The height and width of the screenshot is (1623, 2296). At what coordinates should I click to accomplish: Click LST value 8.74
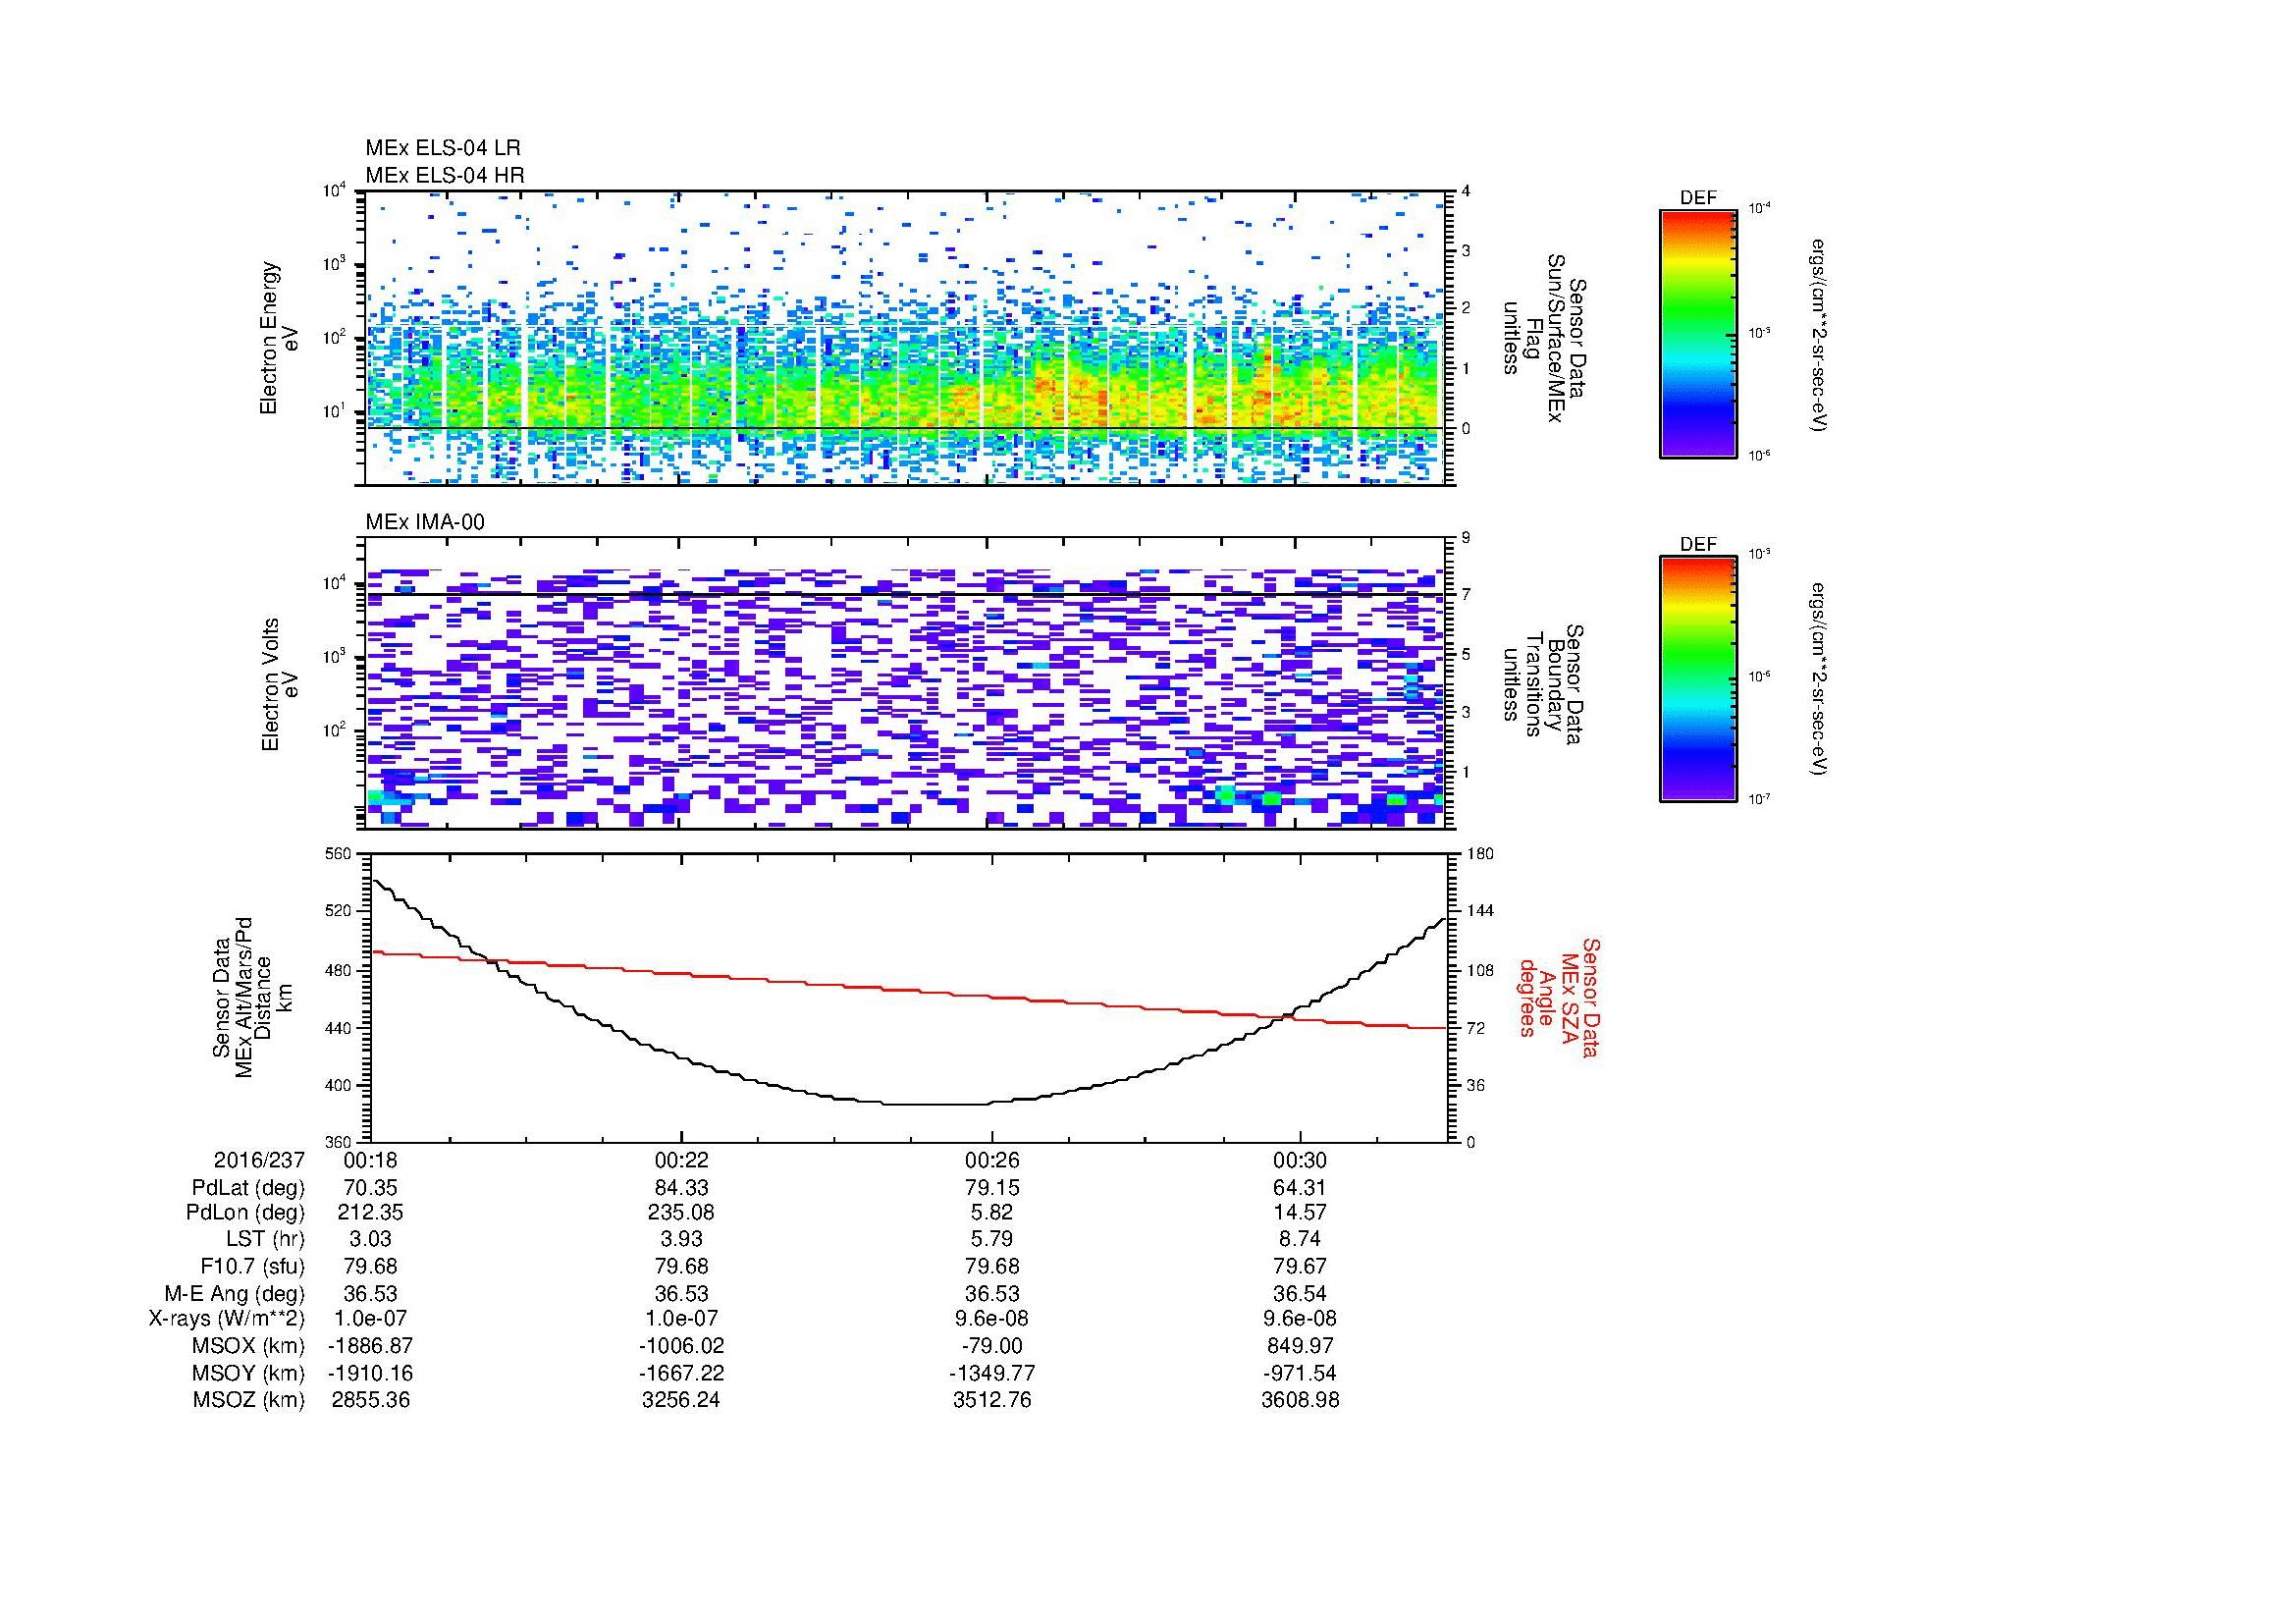(x=1300, y=1240)
